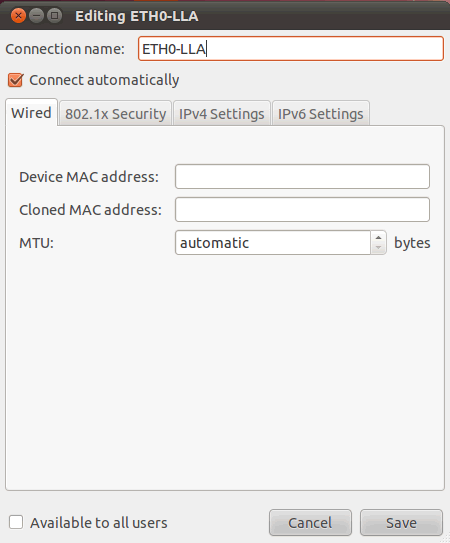Viewport: 450px width, 543px height.
Task: Go to the IPv6 Settings tab
Action: click(x=321, y=114)
